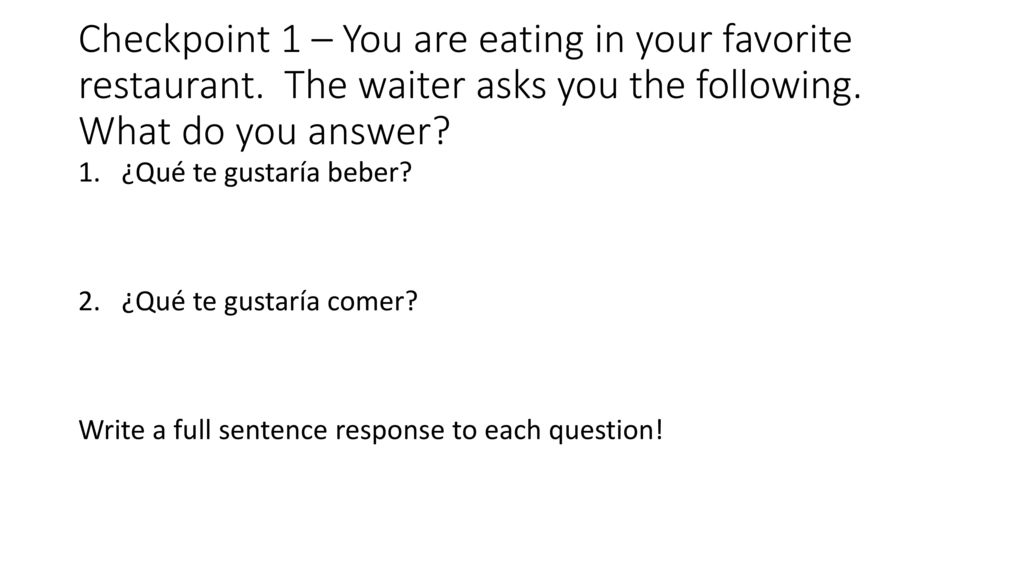Click the list number "2."
1024x576 pixels.
[x=89, y=301]
